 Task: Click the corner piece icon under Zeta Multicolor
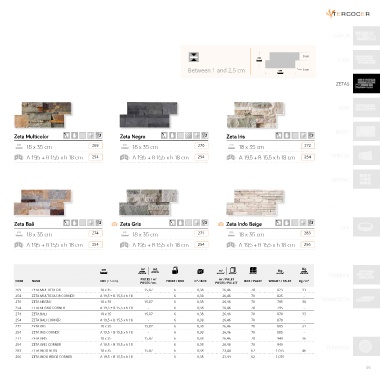[x=18, y=157]
